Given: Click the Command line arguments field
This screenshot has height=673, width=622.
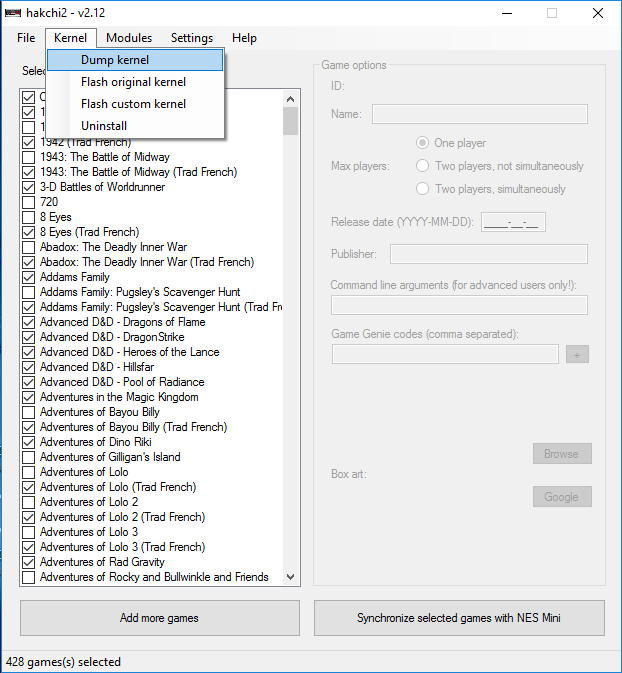Looking at the screenshot, I should [x=459, y=305].
